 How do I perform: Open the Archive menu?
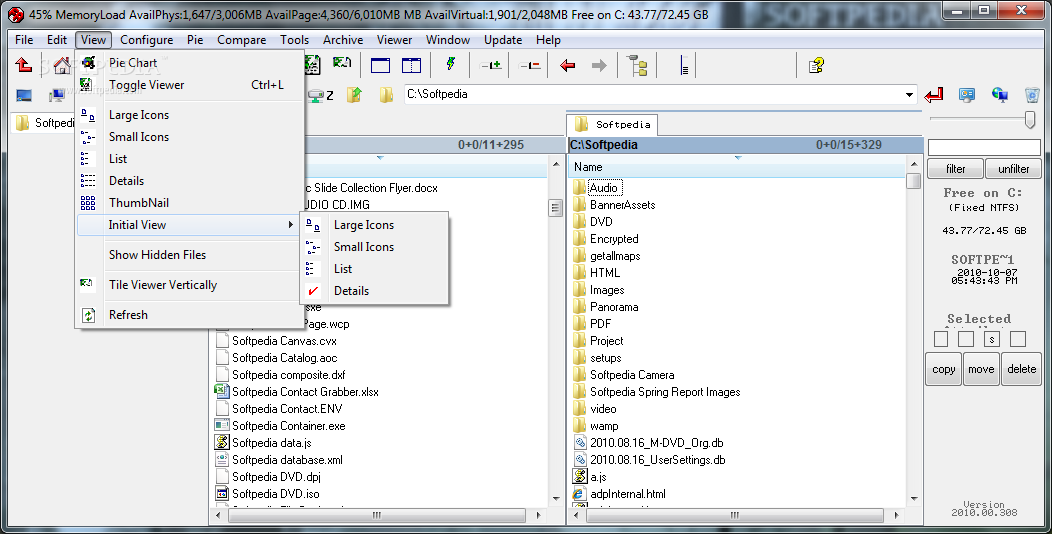343,40
